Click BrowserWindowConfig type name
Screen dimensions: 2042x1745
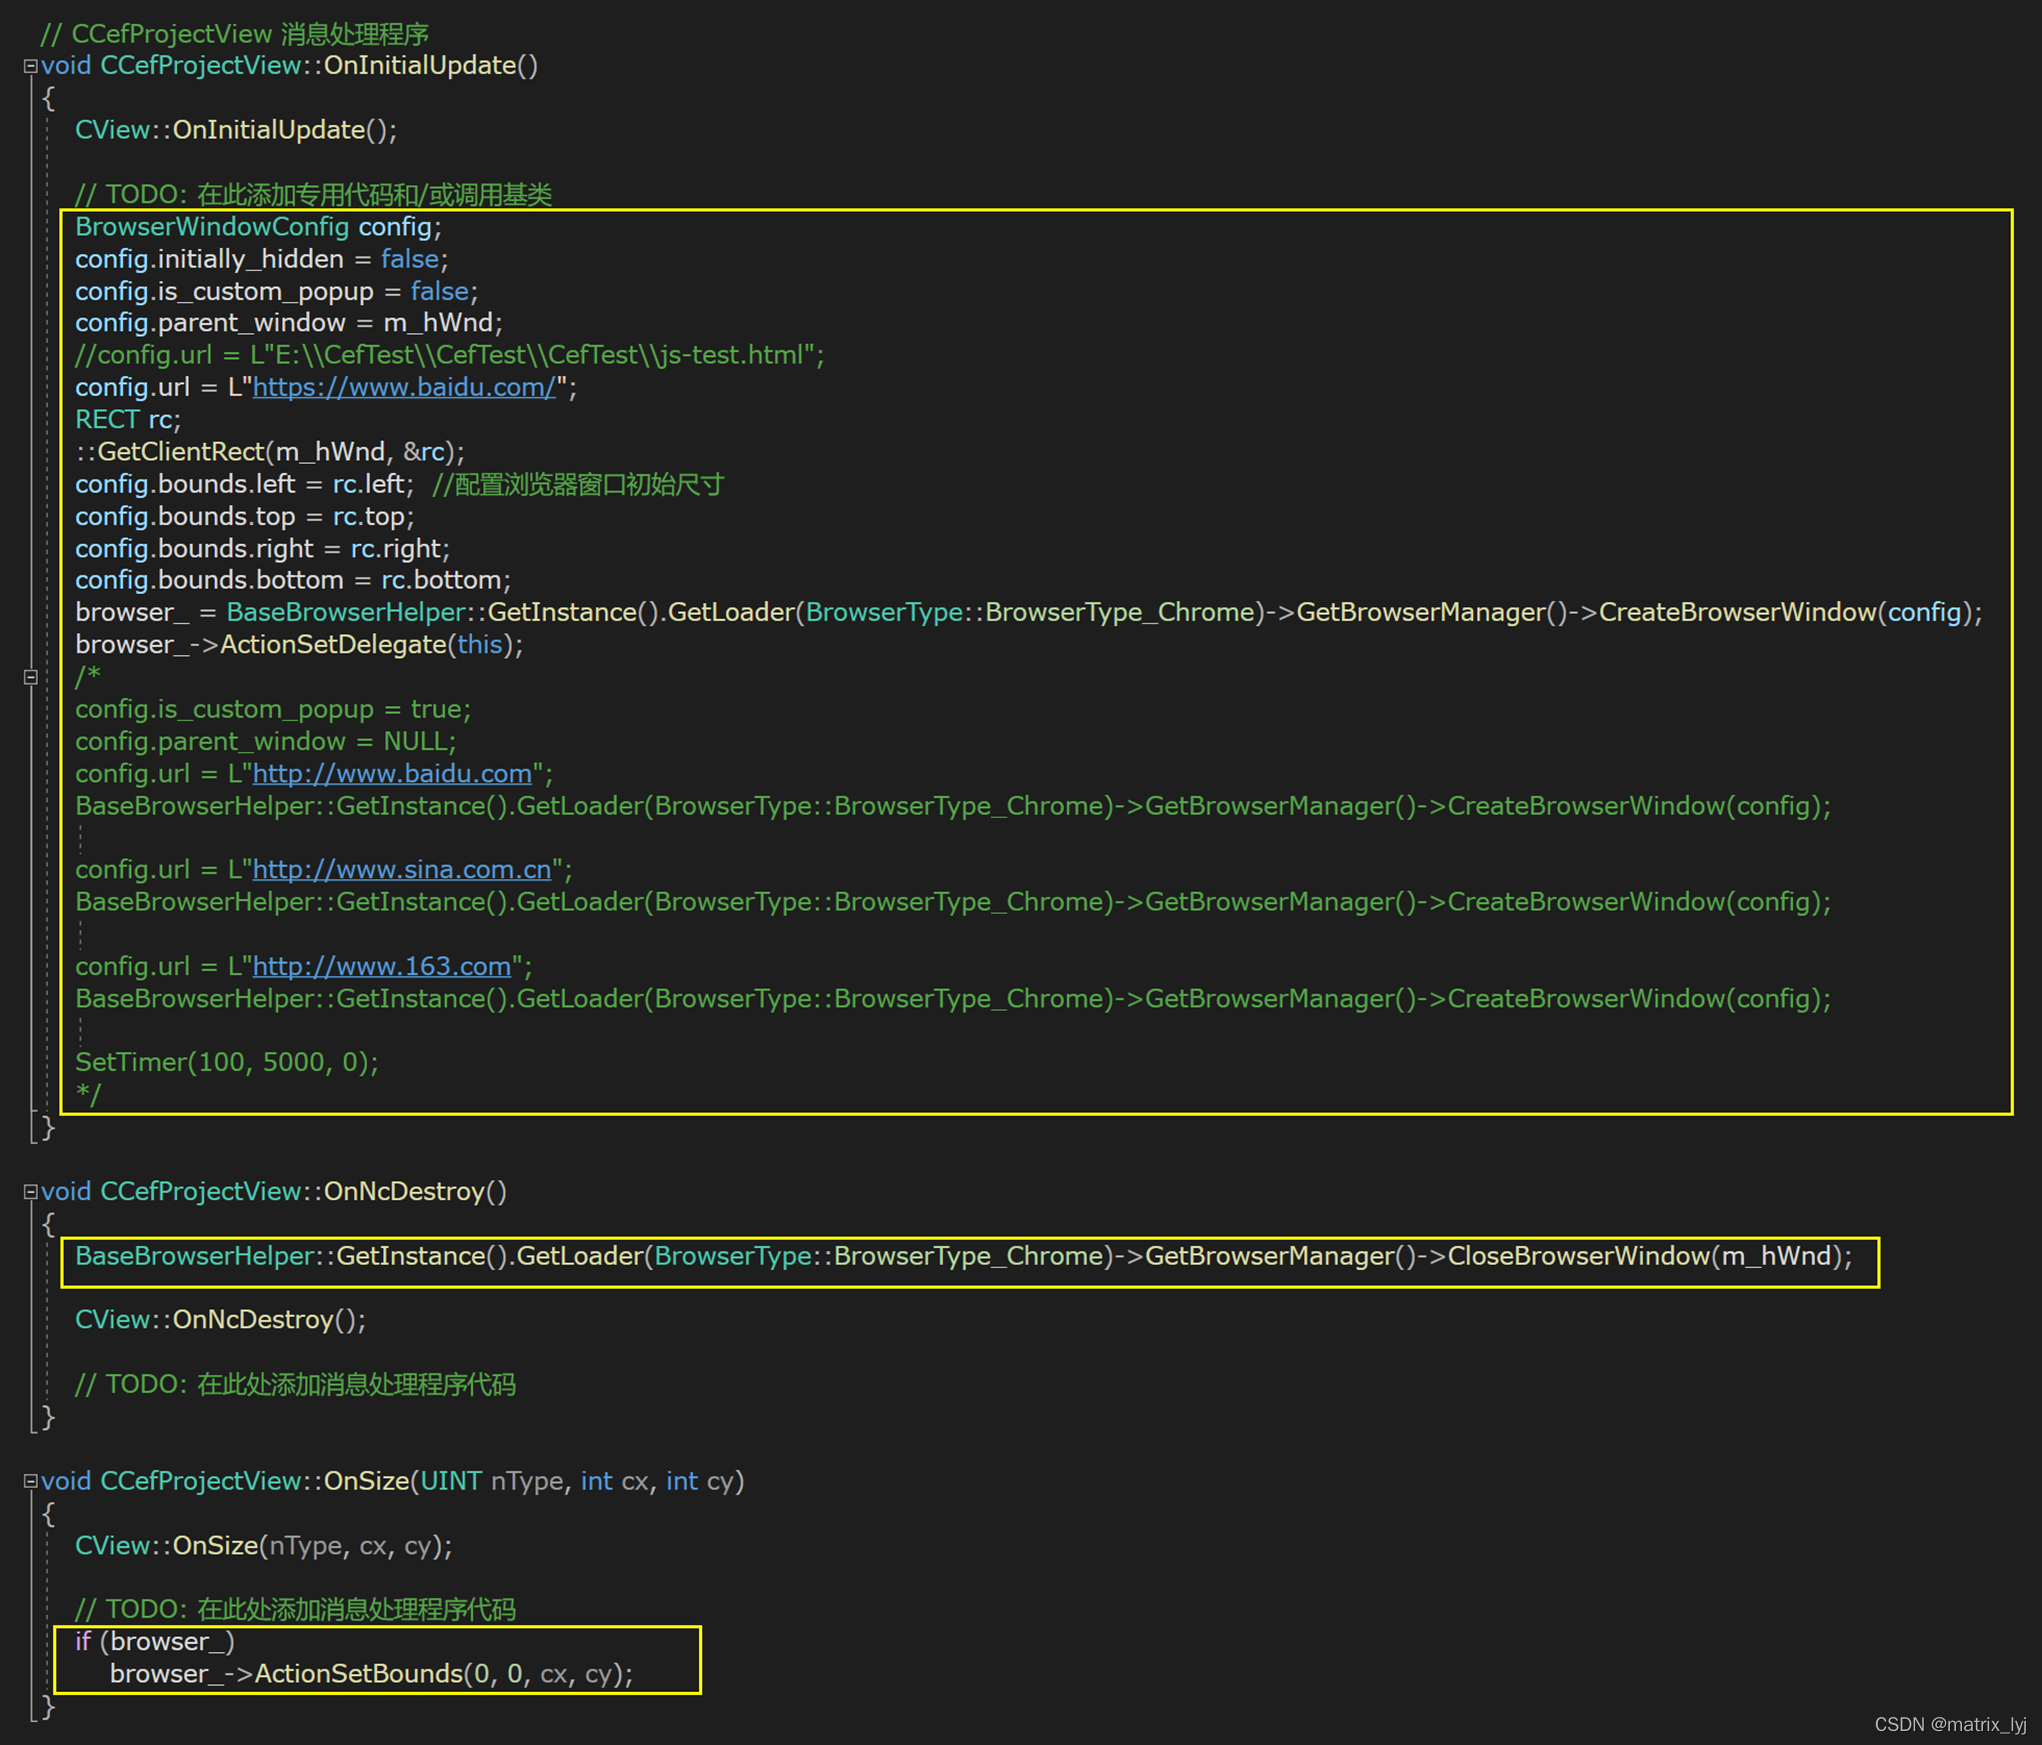pyautogui.click(x=211, y=227)
